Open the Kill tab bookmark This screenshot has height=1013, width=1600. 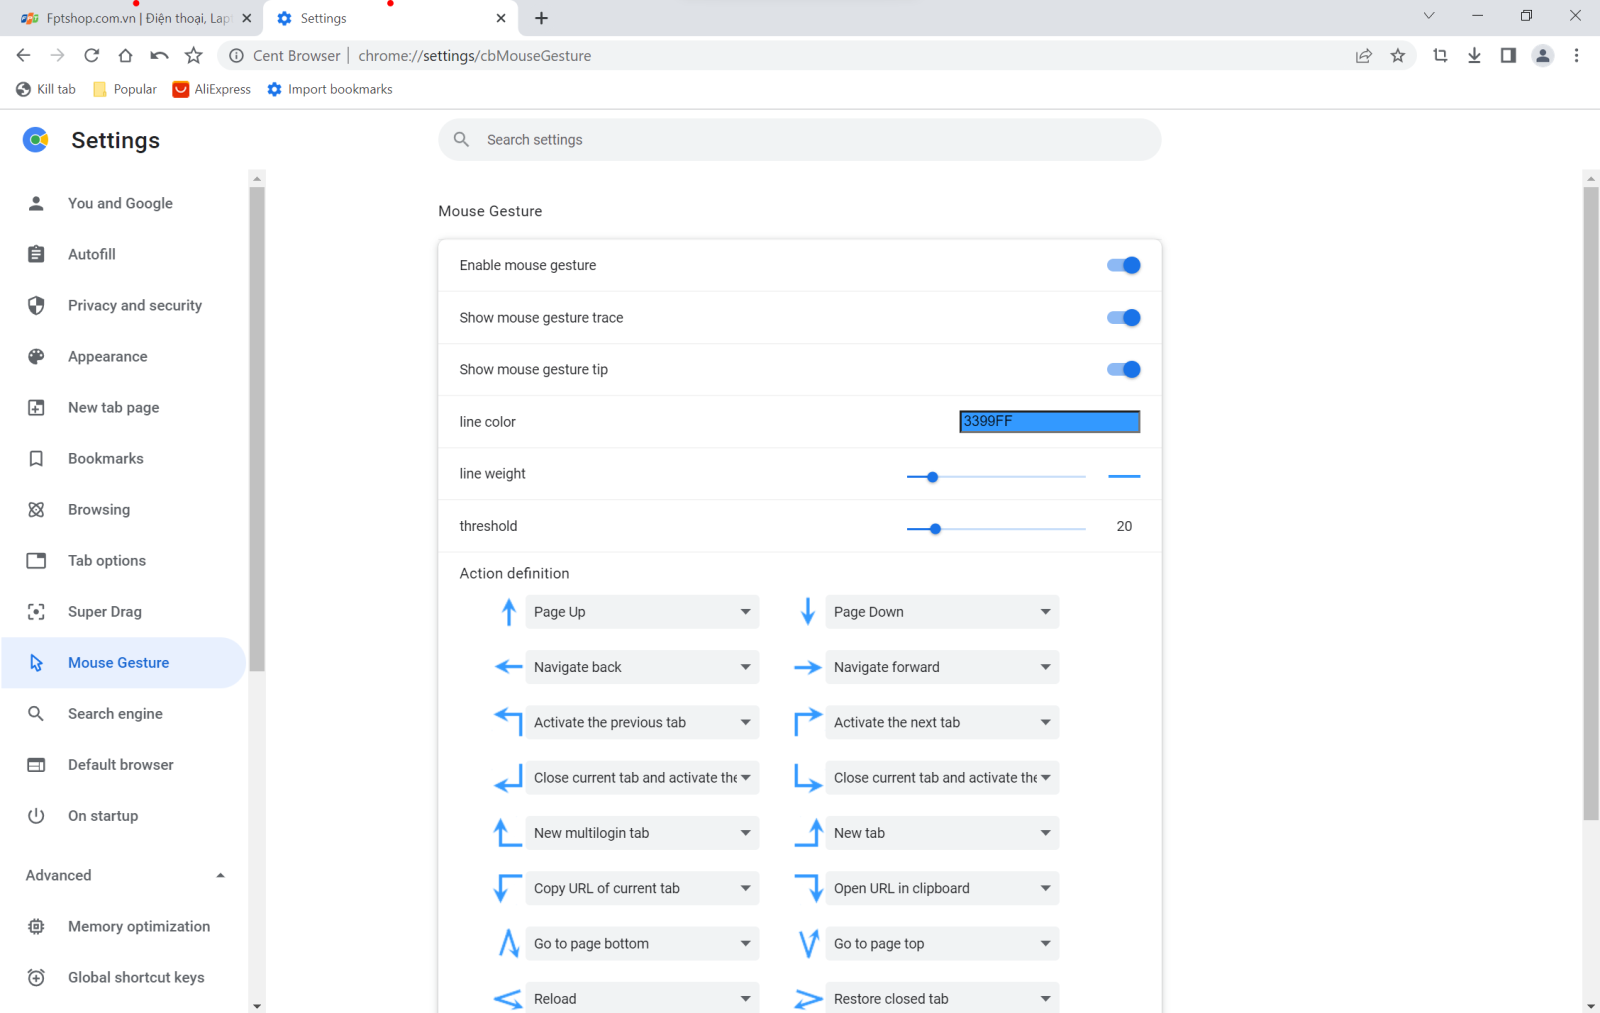coord(45,89)
